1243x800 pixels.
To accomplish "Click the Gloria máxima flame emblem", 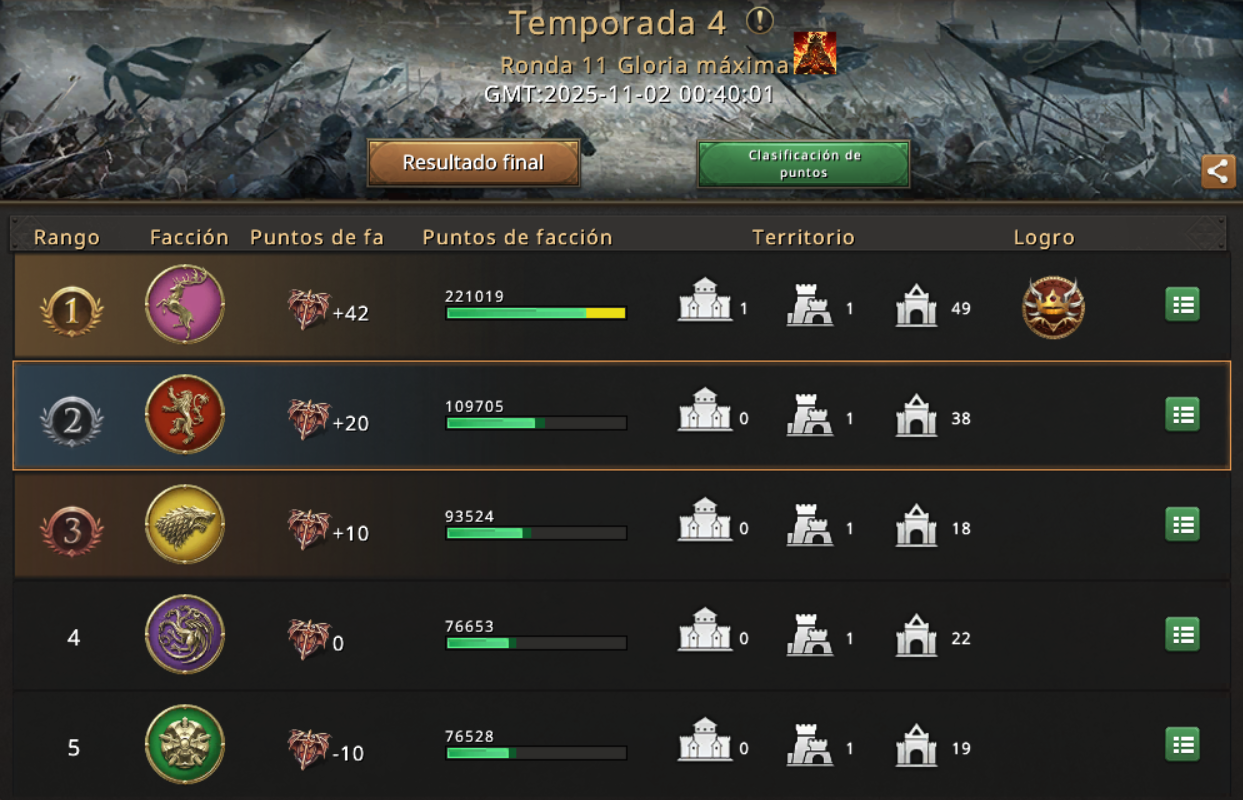I will pos(815,53).
